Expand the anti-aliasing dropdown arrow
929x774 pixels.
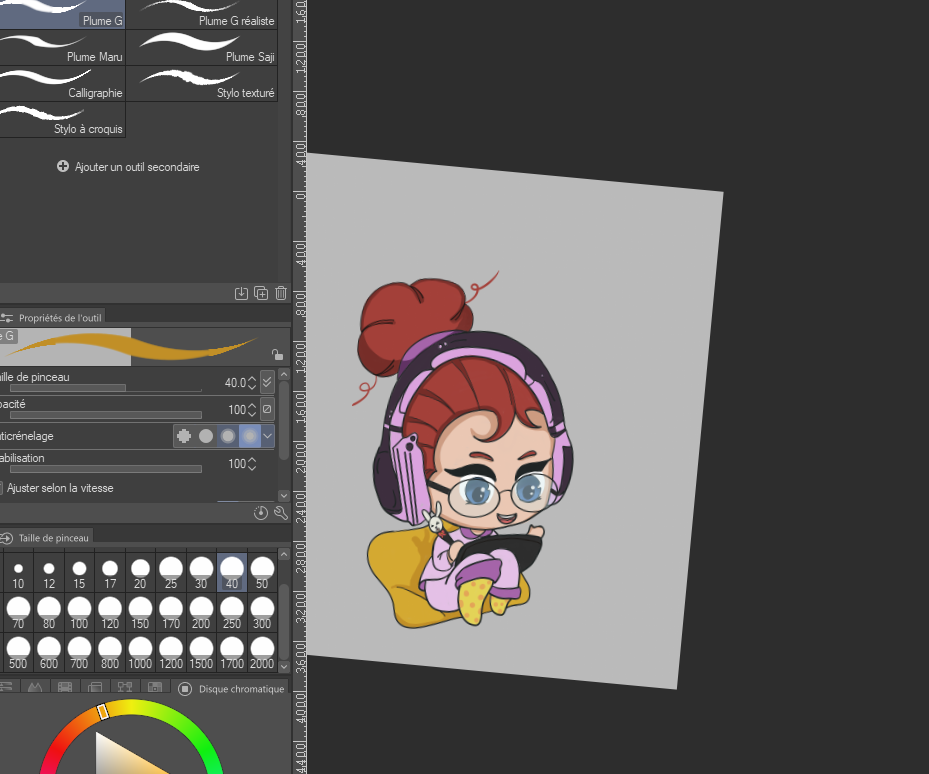click(x=267, y=436)
